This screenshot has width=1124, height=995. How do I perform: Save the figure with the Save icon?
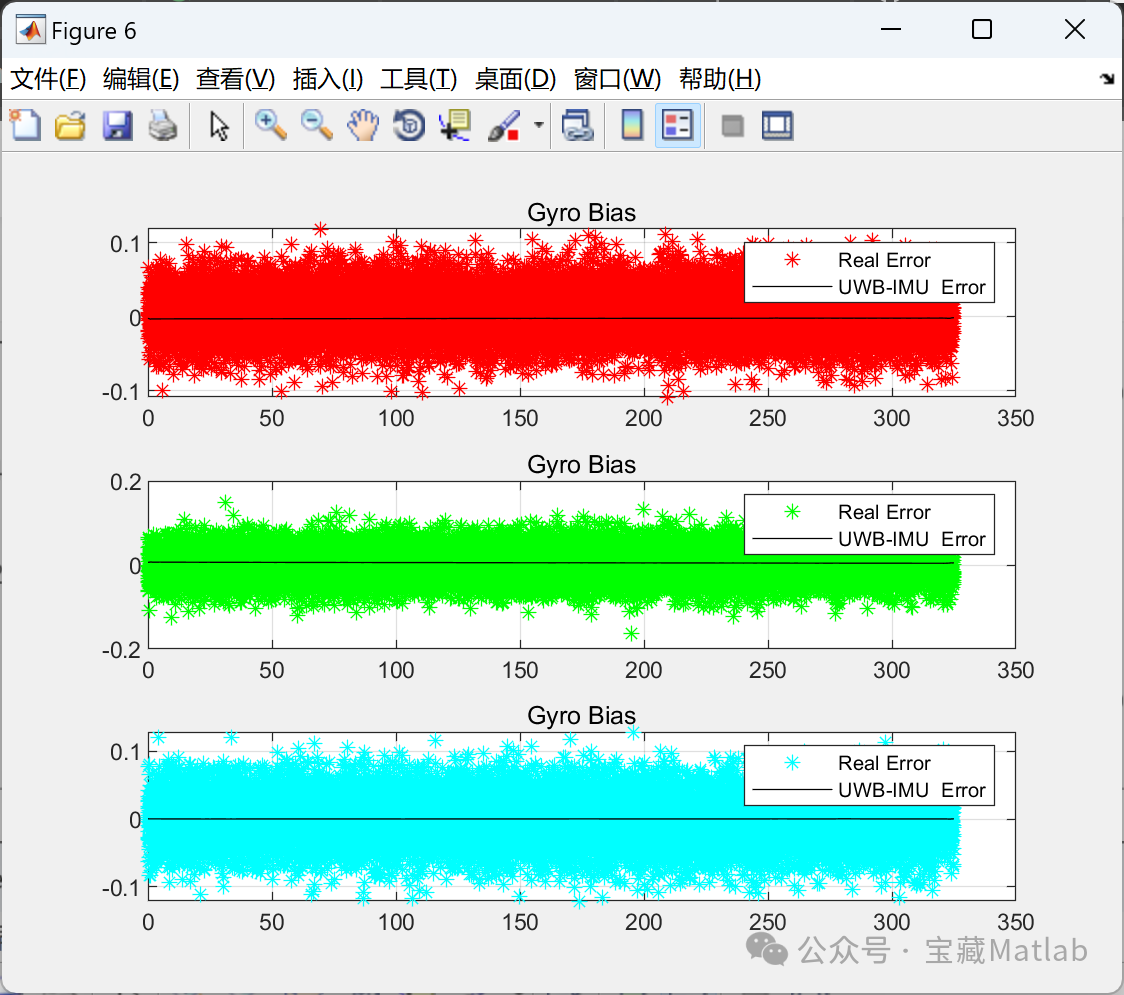[x=117, y=125]
